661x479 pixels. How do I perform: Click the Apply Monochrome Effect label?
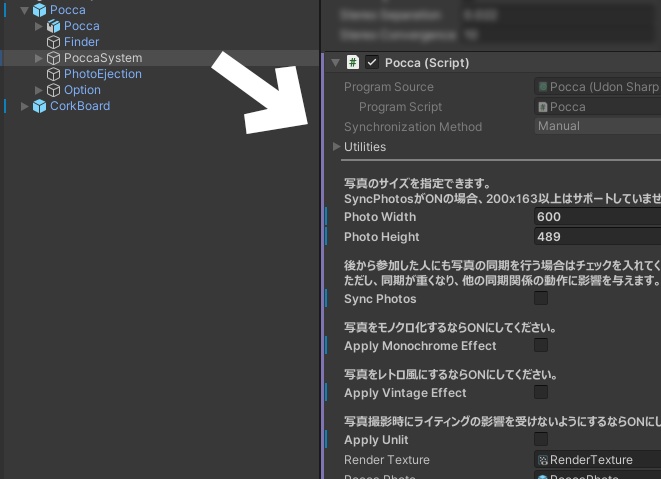pos(420,346)
